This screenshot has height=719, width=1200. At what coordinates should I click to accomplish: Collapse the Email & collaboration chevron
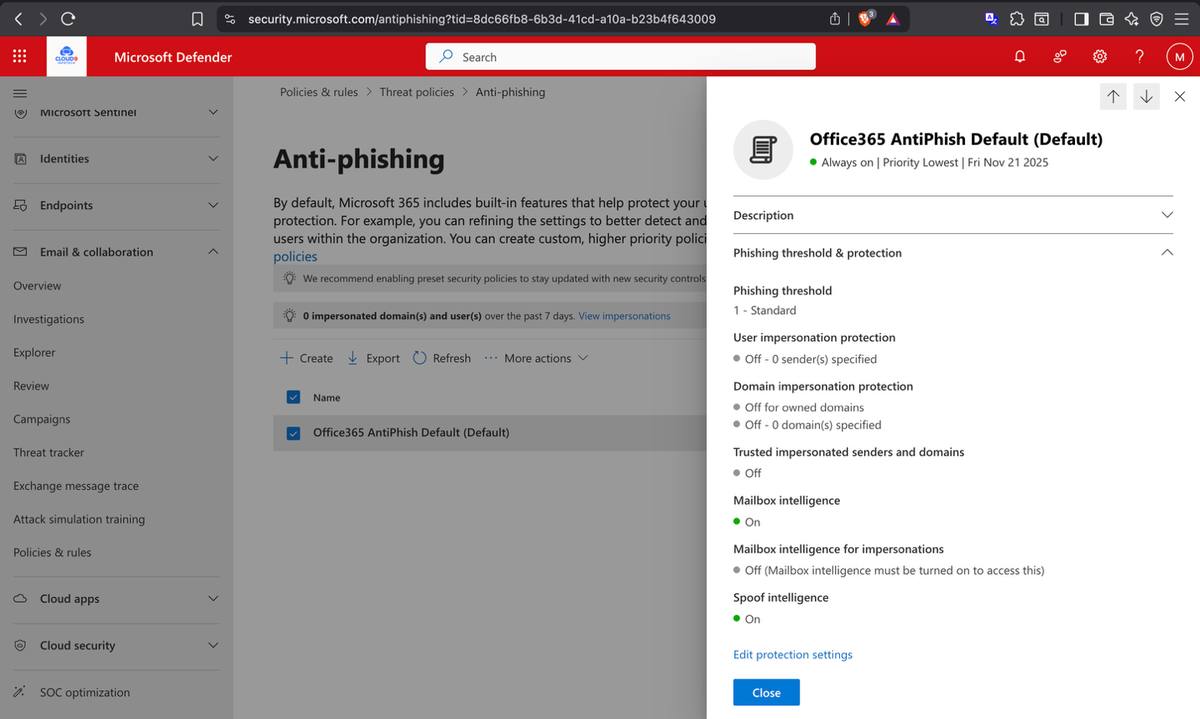click(213, 252)
